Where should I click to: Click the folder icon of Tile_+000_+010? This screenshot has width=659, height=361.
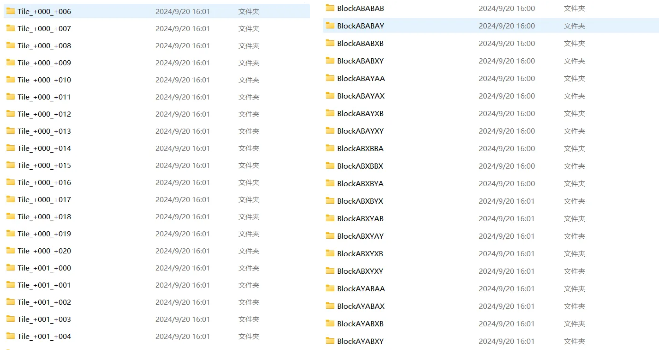11,80
